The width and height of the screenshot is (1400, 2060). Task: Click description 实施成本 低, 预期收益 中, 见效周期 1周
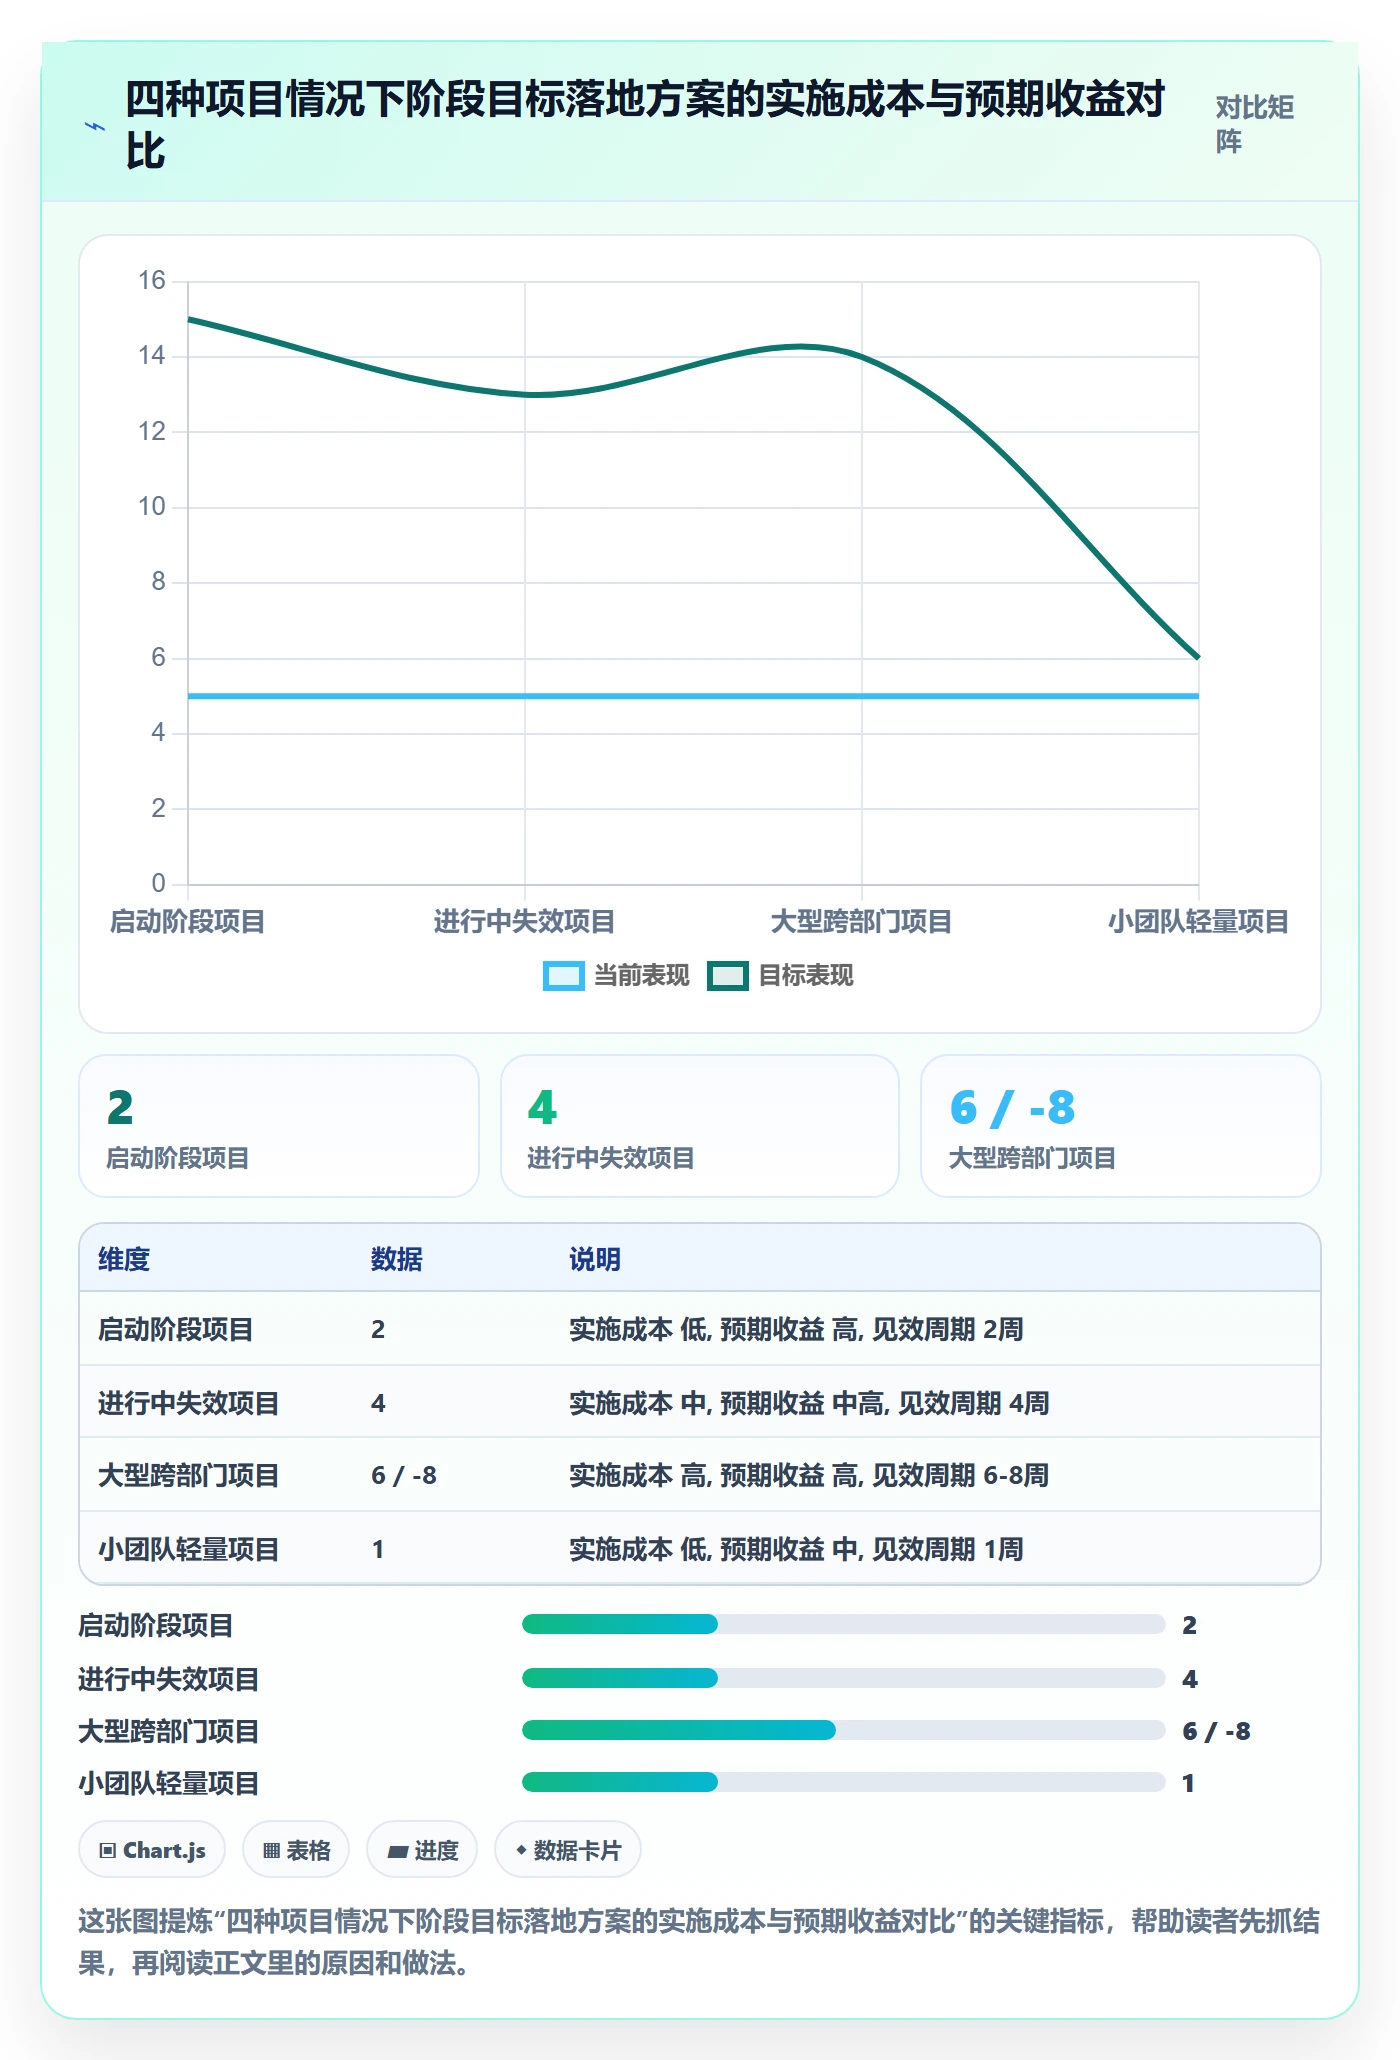point(796,1549)
